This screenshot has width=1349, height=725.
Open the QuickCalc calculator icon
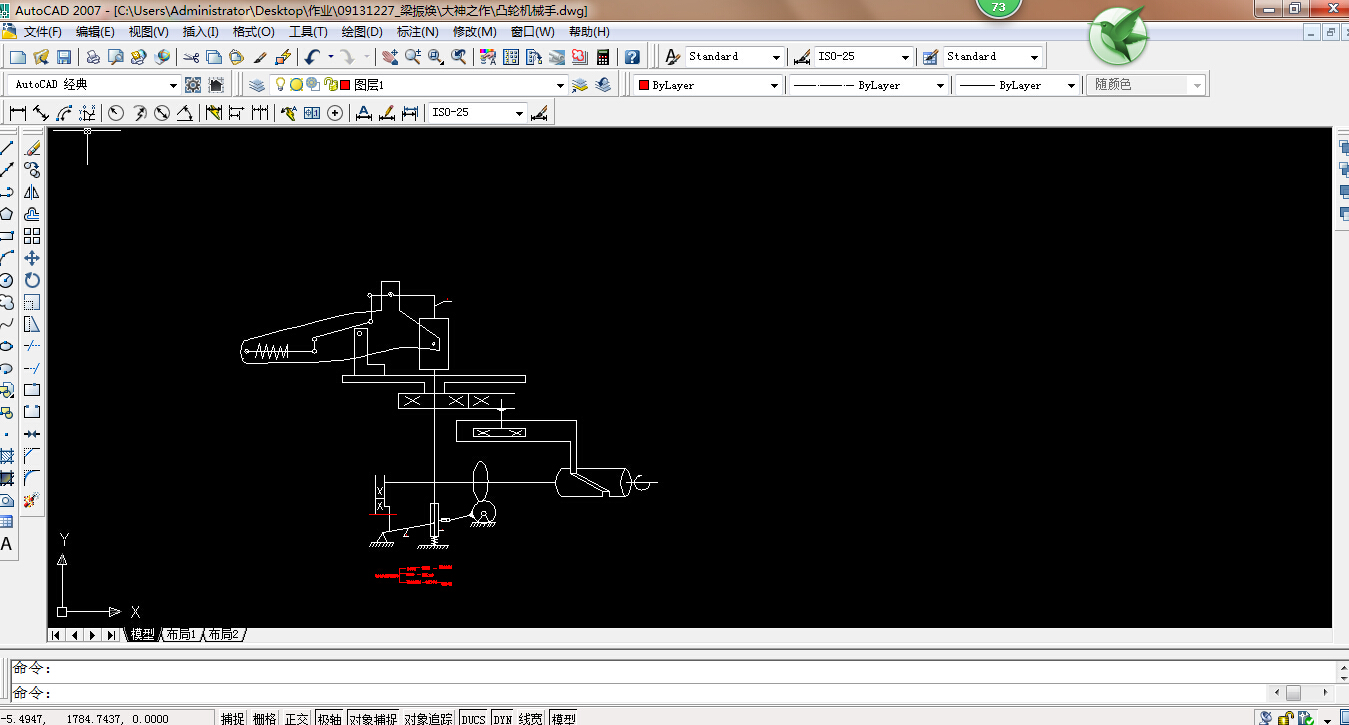click(x=603, y=57)
